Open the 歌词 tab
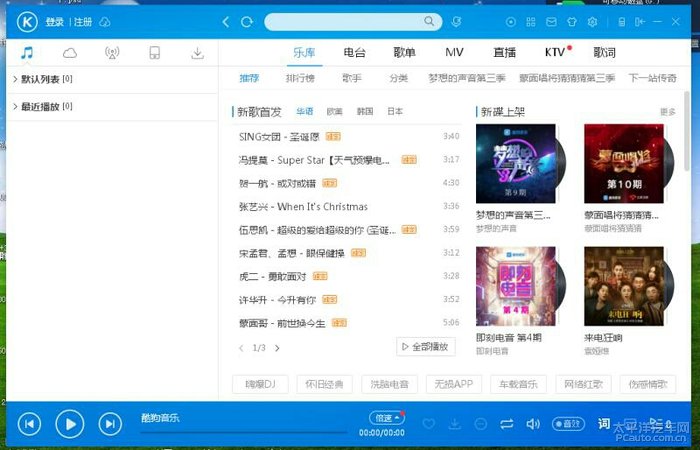 coord(604,53)
